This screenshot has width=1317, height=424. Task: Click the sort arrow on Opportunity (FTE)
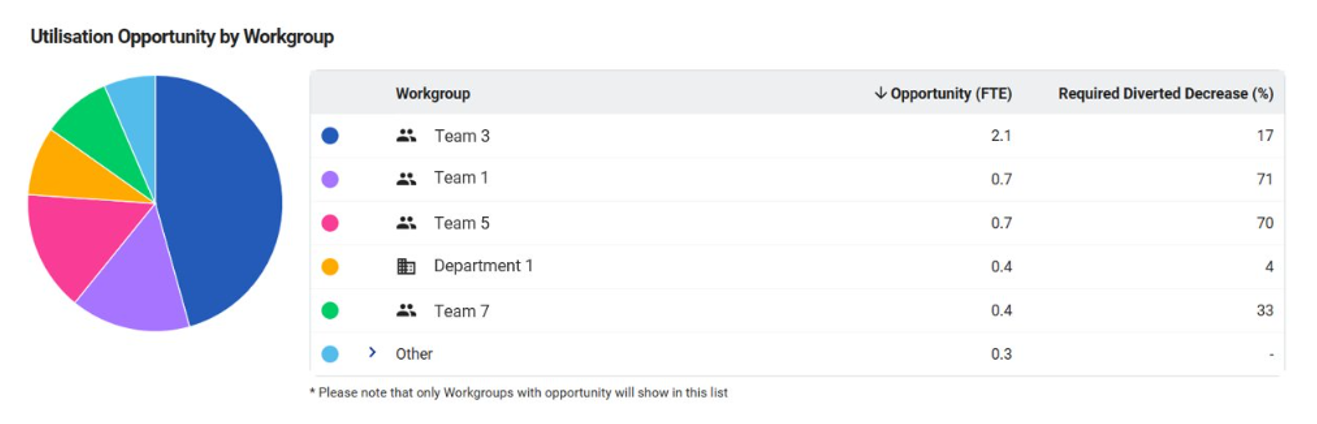881,93
